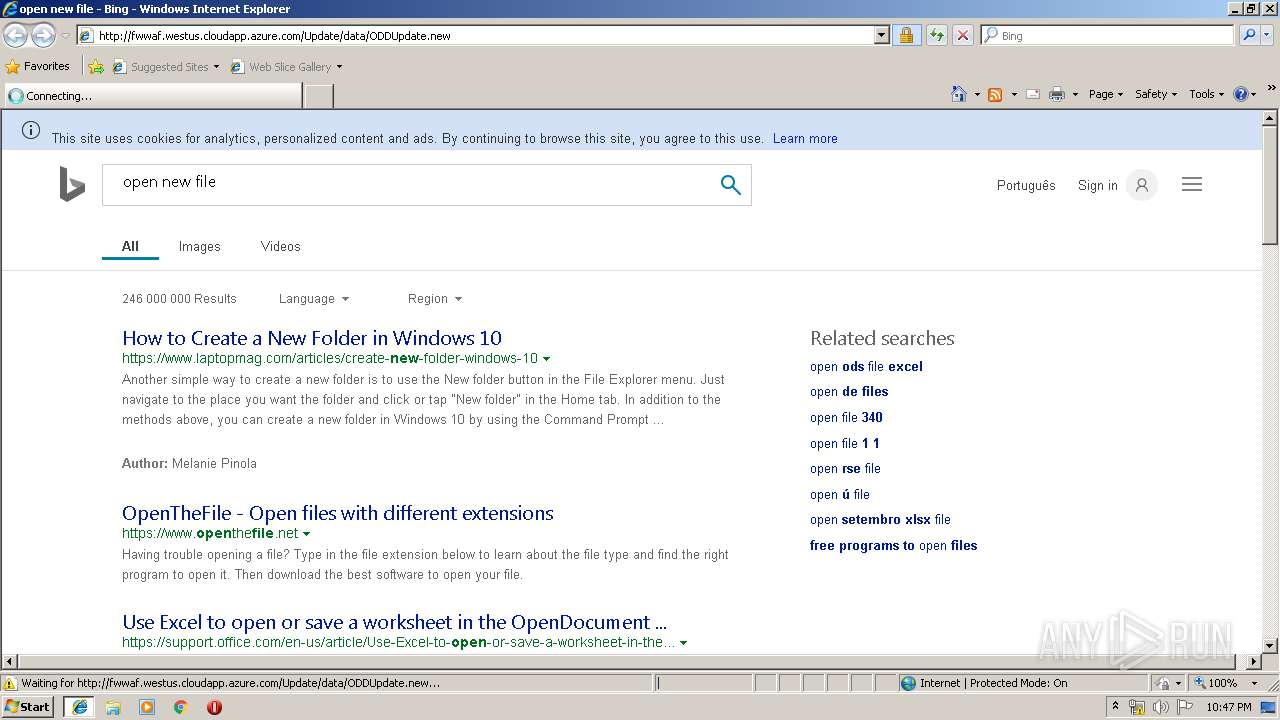Click the clock showing 10:47 PM
1280x720 pixels.
pyautogui.click(x=1229, y=707)
